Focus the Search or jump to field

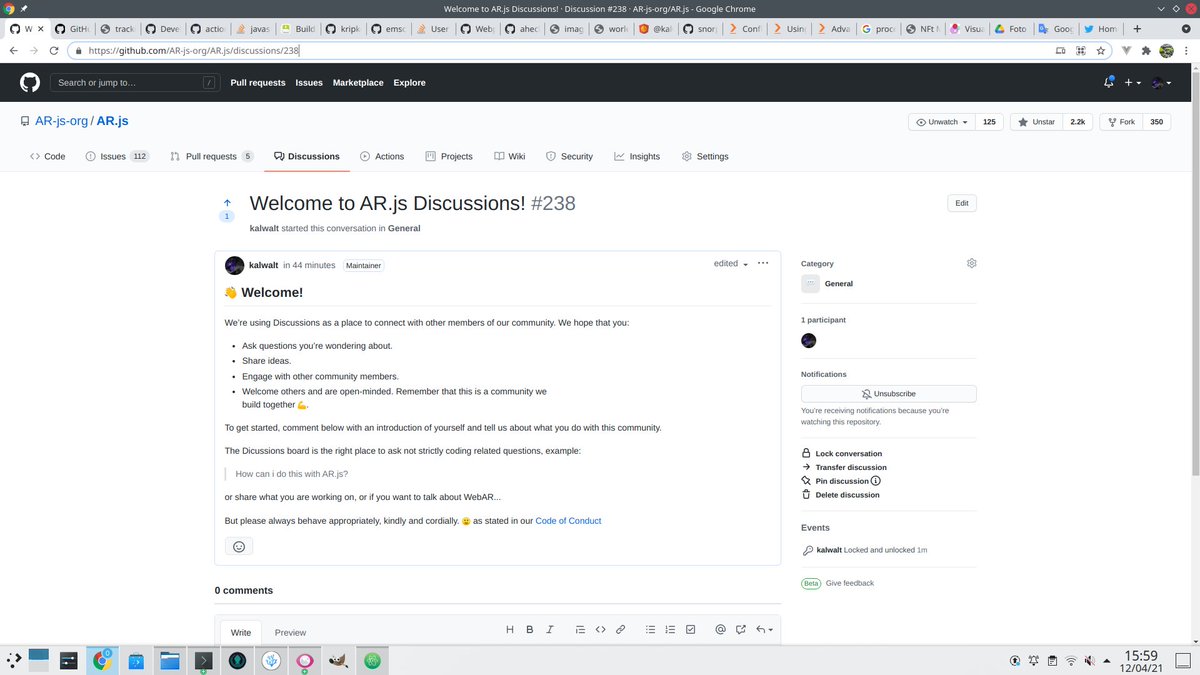click(x=134, y=83)
